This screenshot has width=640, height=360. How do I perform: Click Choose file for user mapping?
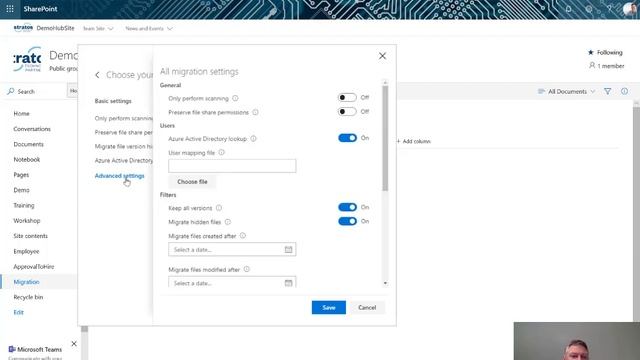pyautogui.click(x=192, y=182)
